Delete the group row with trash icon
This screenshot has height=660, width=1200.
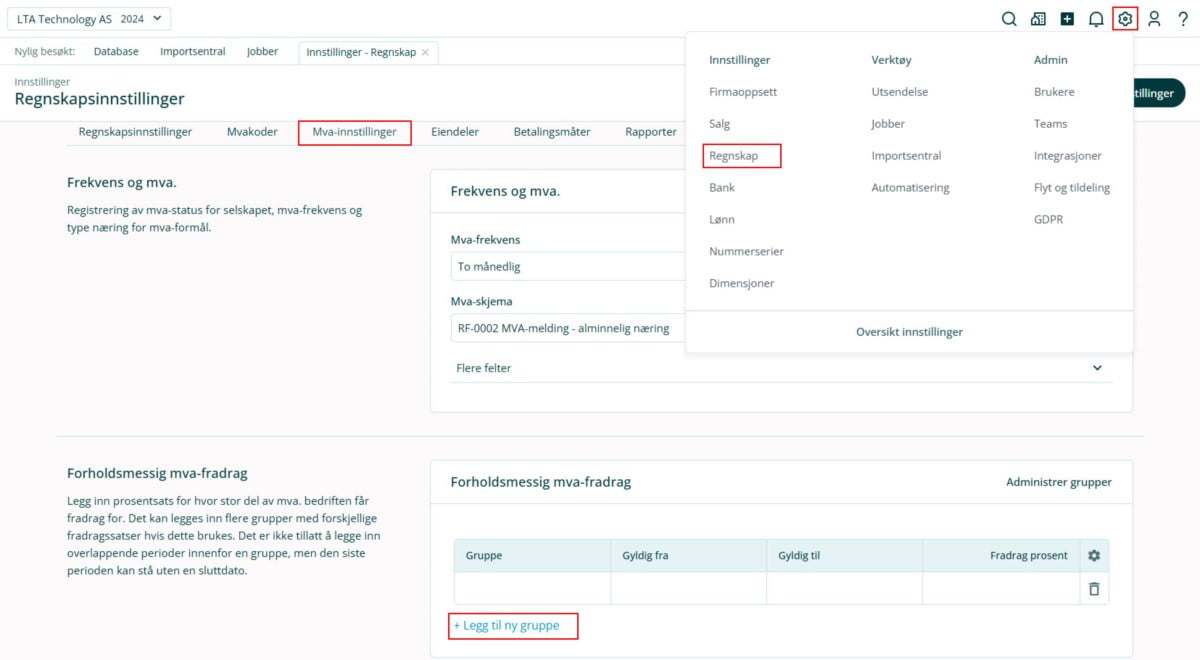(x=1093, y=589)
